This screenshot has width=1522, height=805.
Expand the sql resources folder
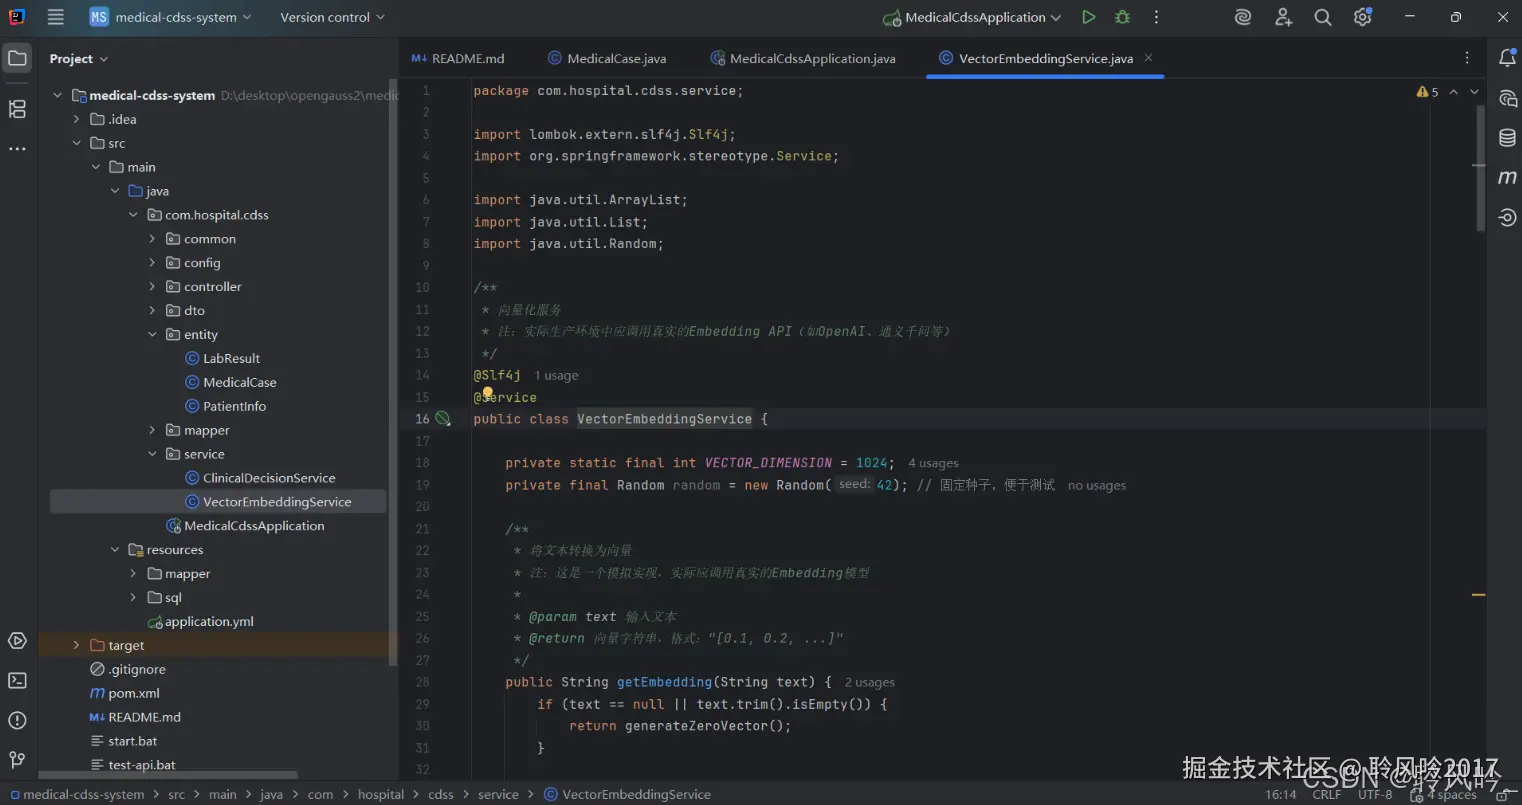point(133,598)
